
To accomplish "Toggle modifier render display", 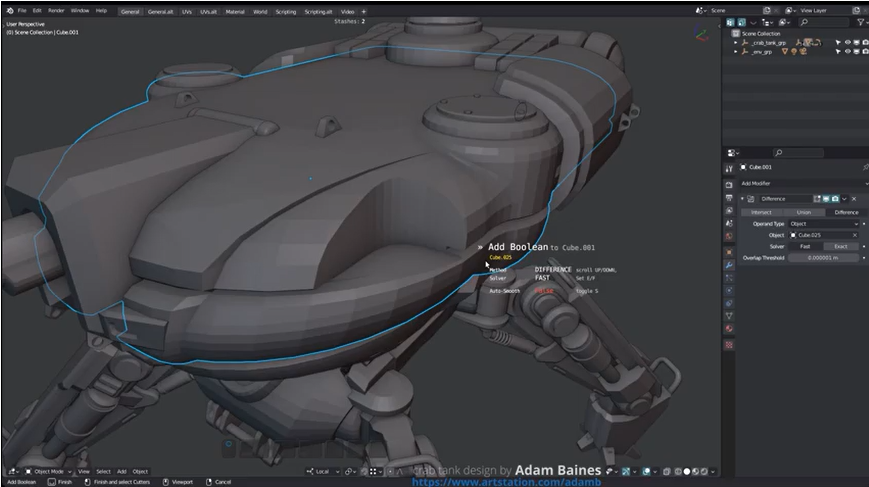I will (x=835, y=199).
